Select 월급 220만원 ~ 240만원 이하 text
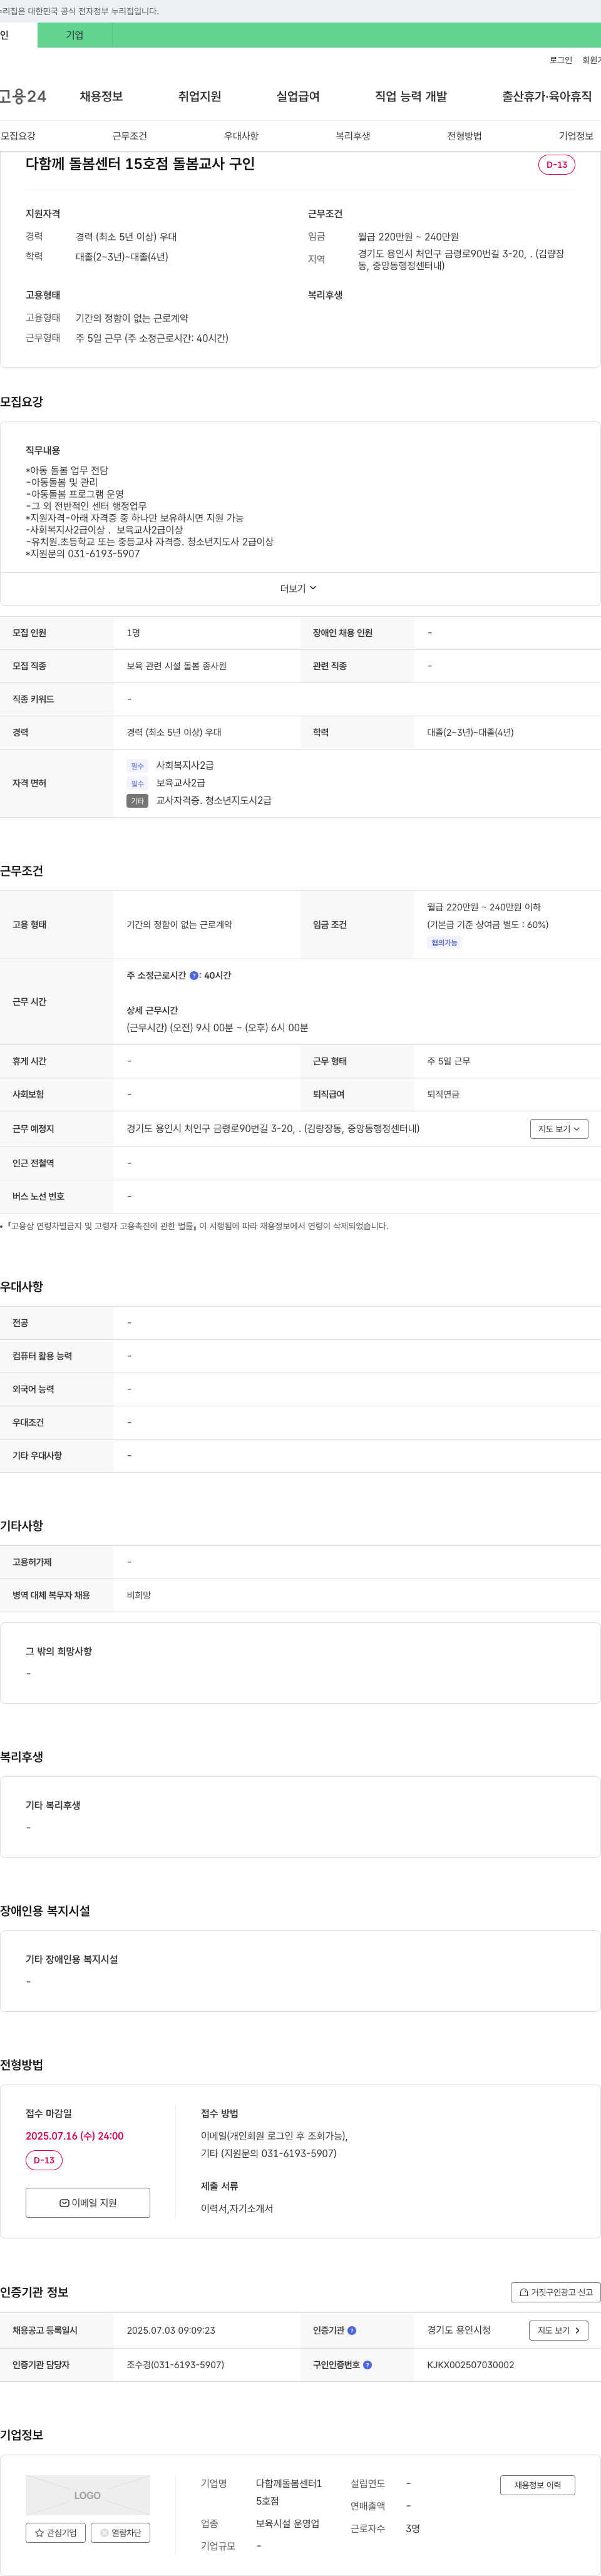The height and width of the screenshot is (2576, 601). tap(484, 907)
